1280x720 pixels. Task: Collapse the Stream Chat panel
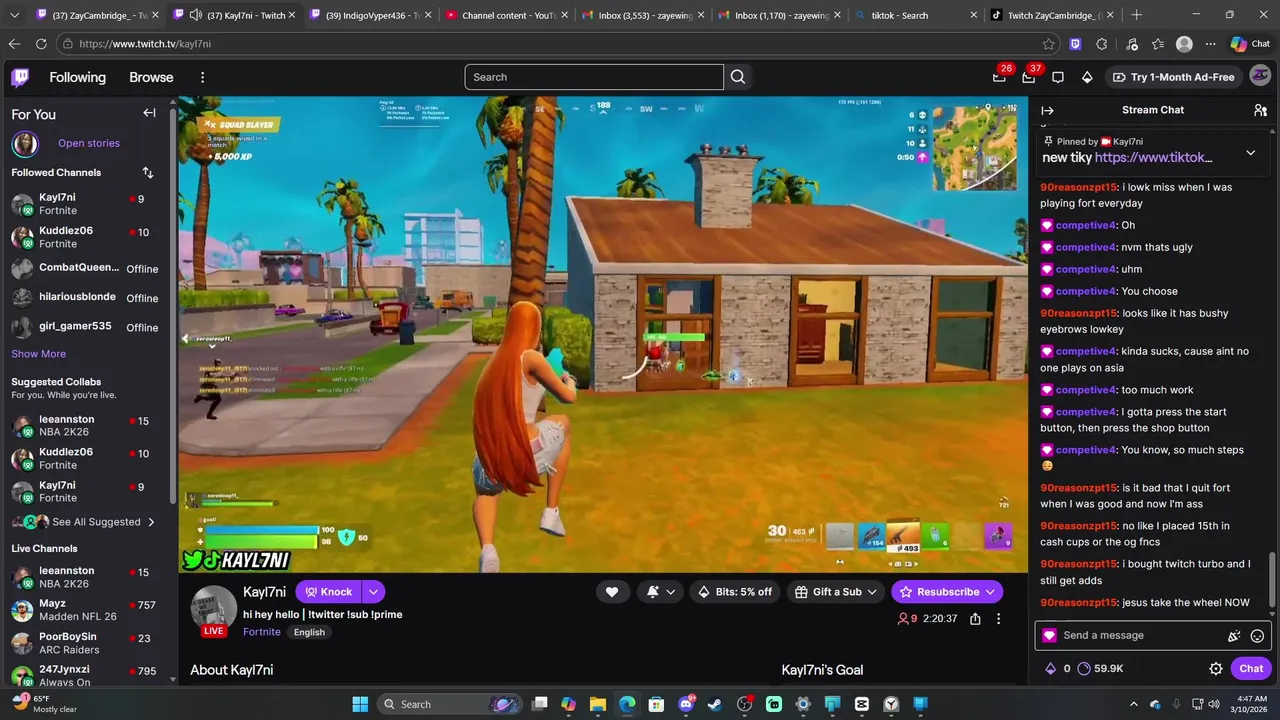click(x=1048, y=110)
